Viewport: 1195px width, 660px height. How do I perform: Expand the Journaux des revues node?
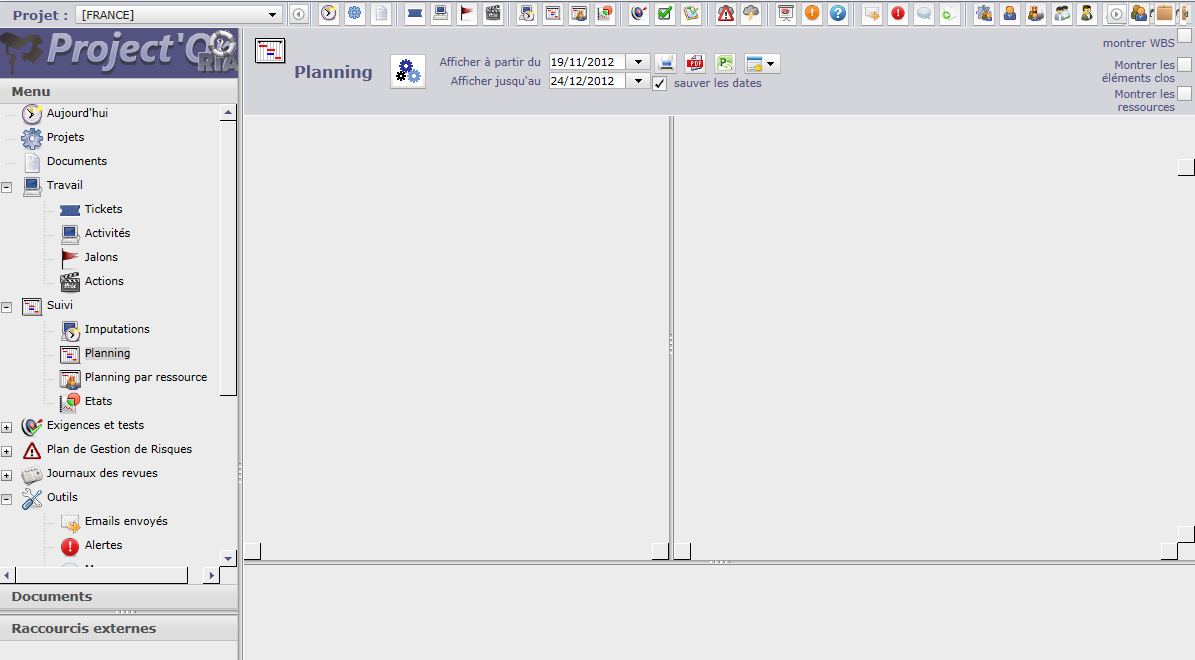tap(7, 476)
